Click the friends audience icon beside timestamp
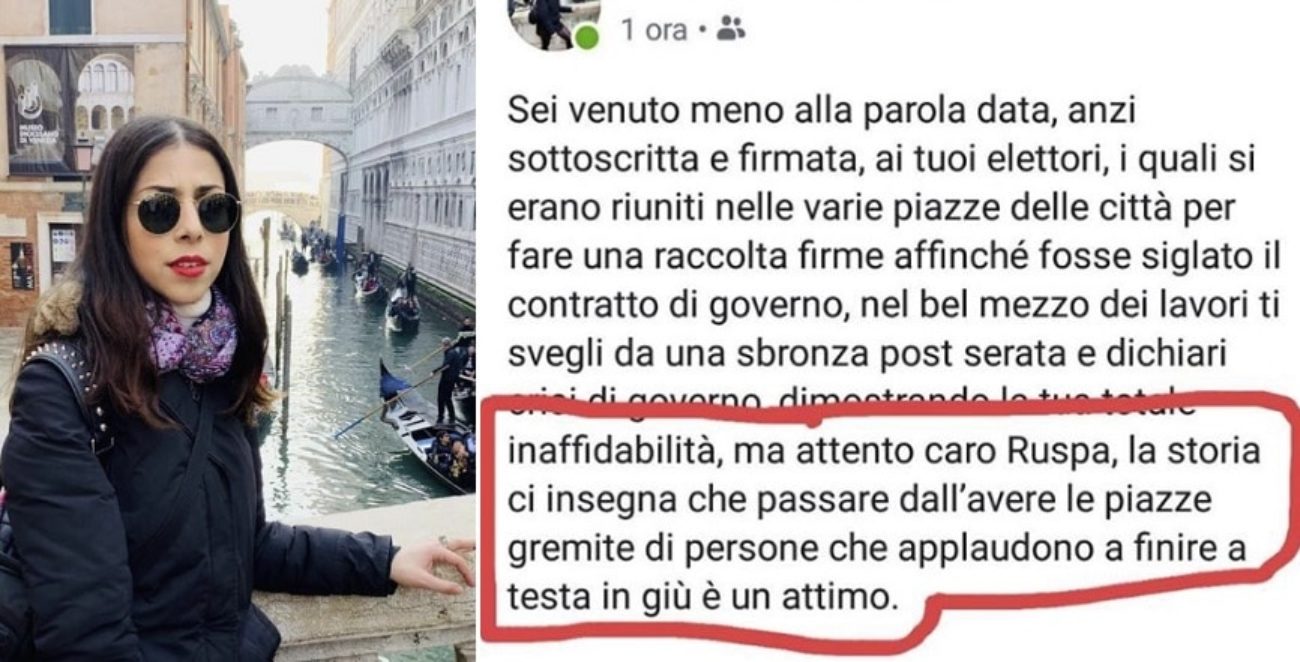 point(731,31)
